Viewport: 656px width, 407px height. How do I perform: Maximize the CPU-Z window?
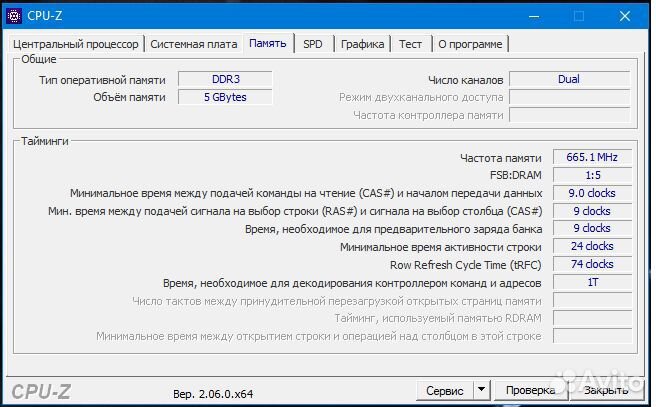(579, 16)
